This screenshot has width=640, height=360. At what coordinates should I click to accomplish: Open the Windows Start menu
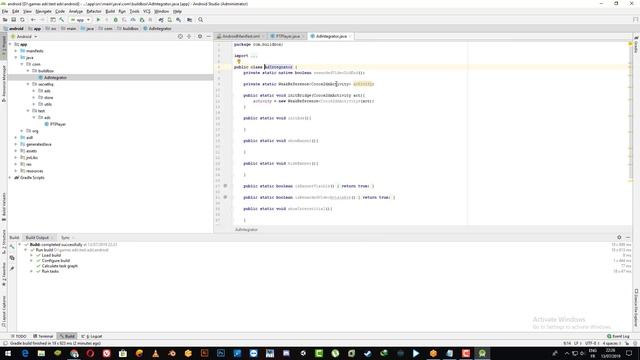8,353
